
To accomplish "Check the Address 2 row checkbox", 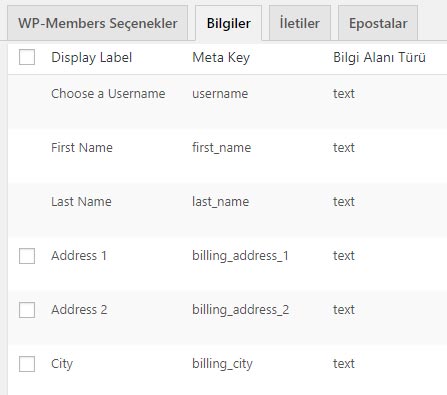I will (27, 310).
